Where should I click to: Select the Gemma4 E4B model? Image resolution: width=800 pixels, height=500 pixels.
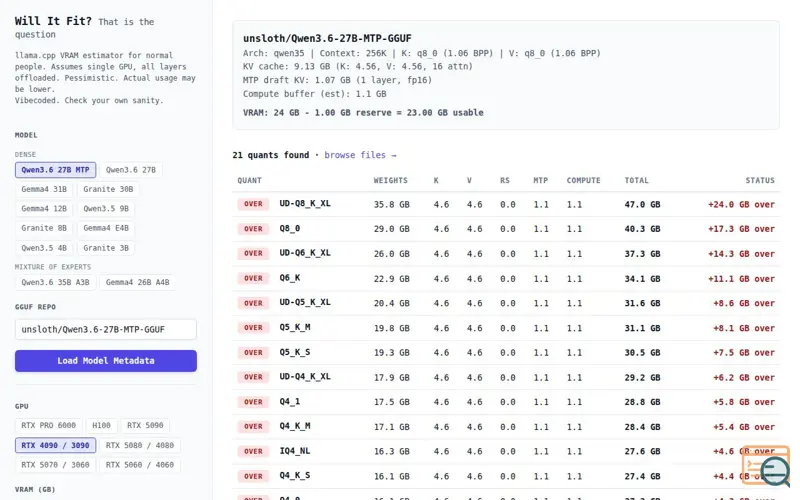point(106,228)
